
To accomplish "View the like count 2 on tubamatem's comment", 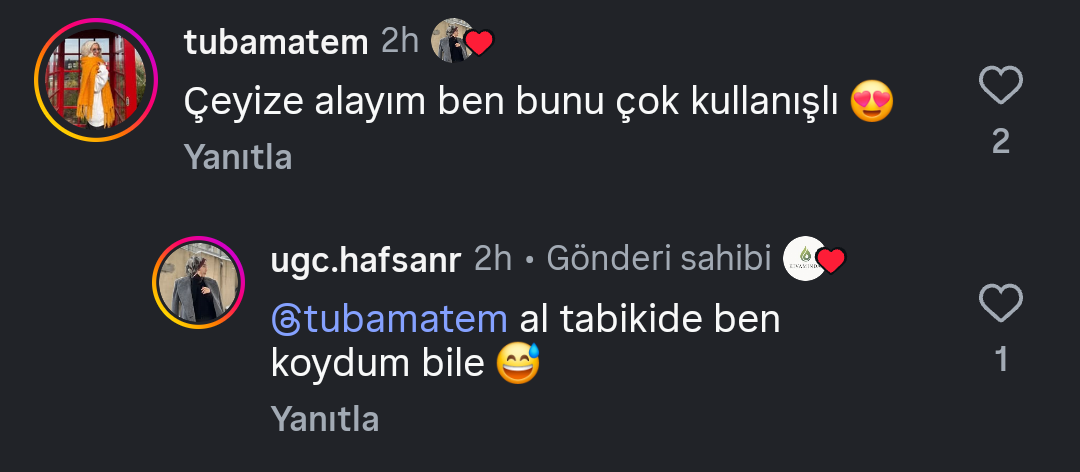I will (x=1000, y=142).
